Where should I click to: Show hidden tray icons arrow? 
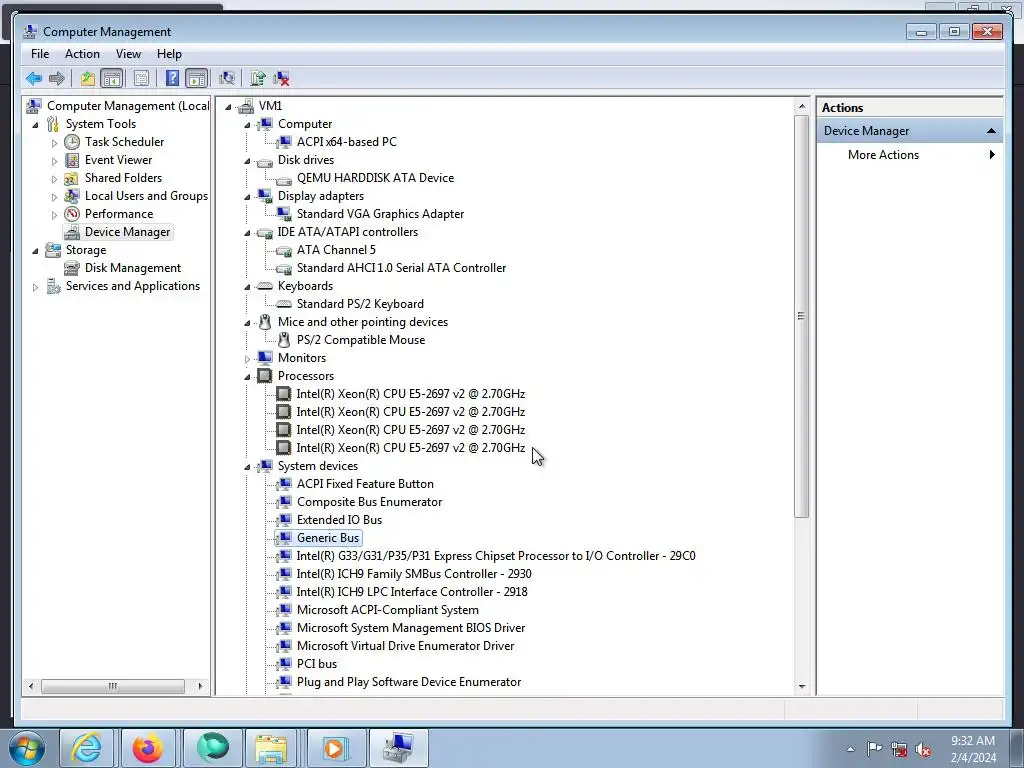(850, 750)
